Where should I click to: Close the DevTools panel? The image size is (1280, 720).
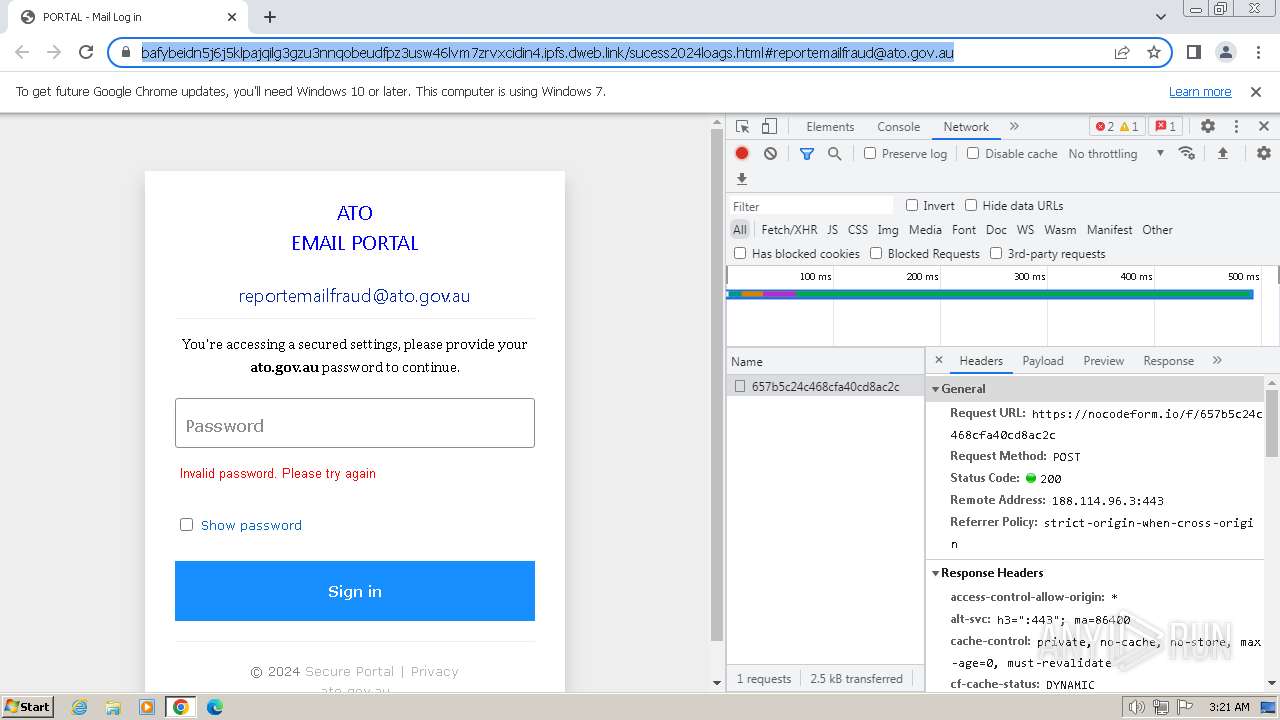tap(1264, 127)
